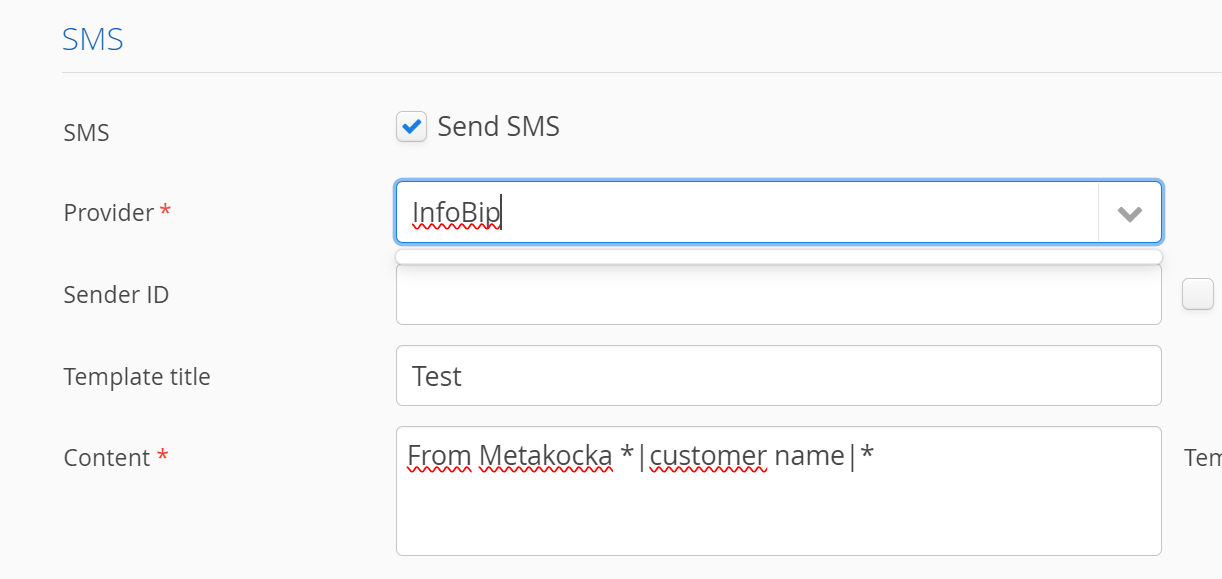Click the Content field label
Image resolution: width=1222 pixels, height=579 pixels.
tap(106, 458)
